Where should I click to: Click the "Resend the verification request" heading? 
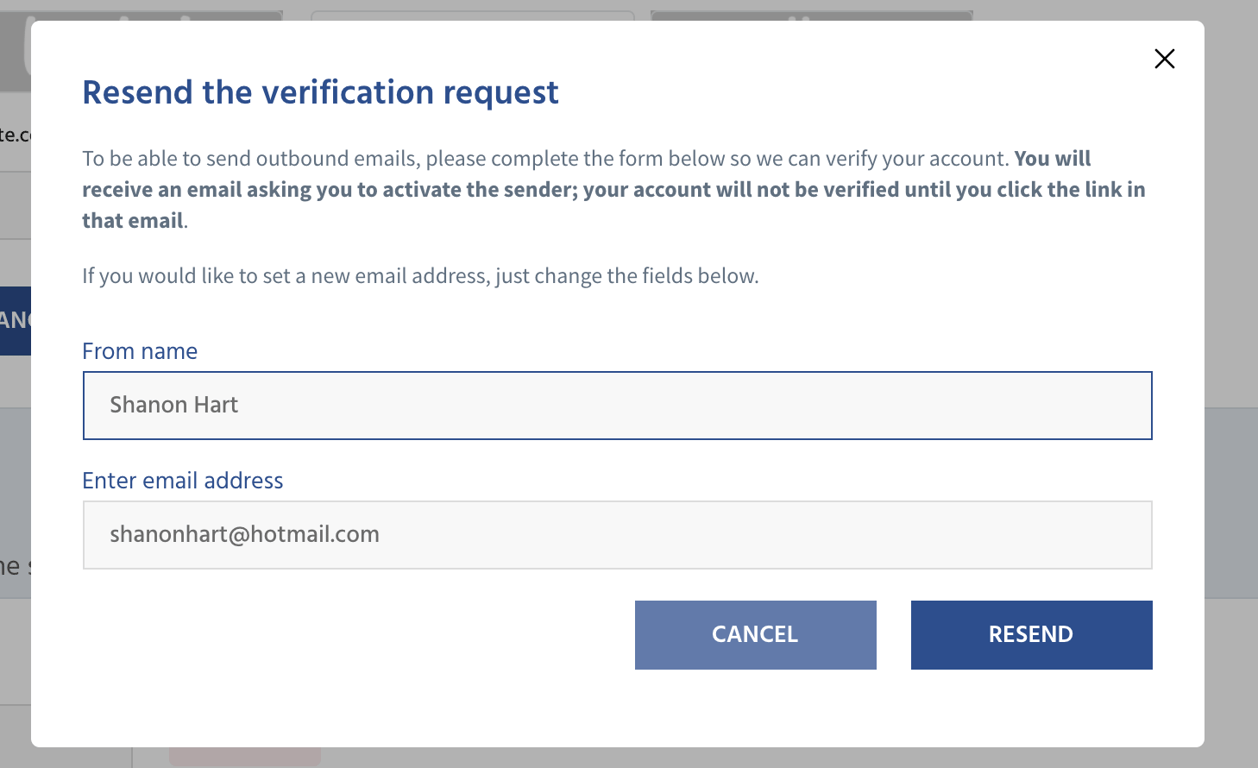pos(320,92)
